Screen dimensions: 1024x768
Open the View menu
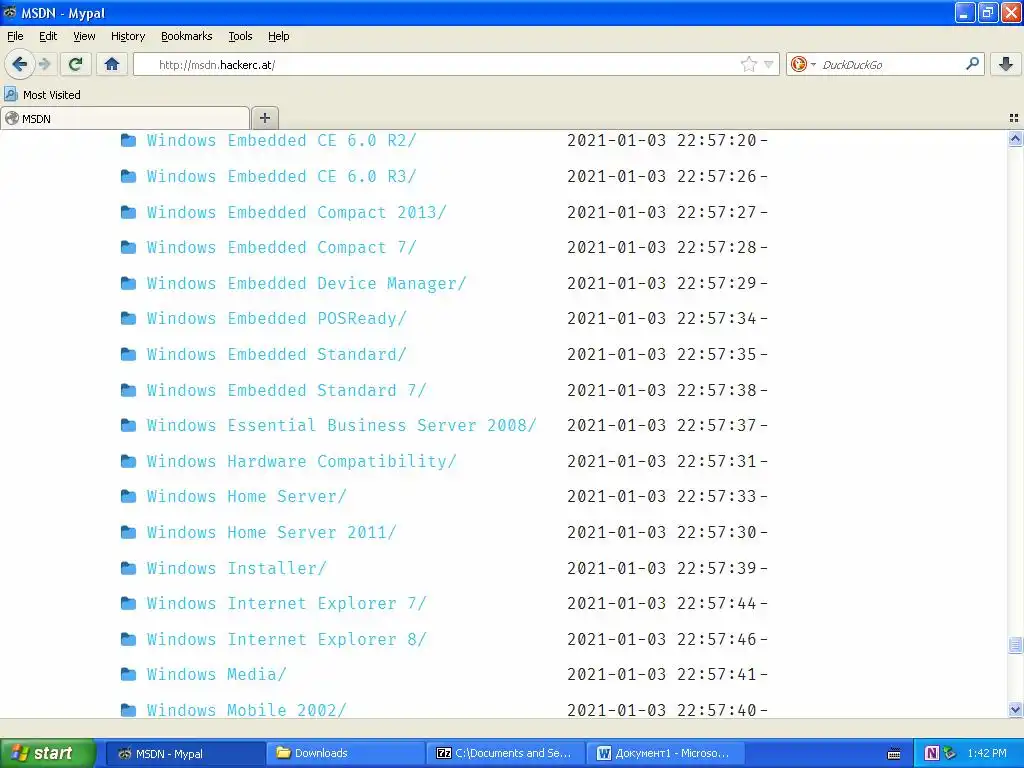(x=84, y=36)
